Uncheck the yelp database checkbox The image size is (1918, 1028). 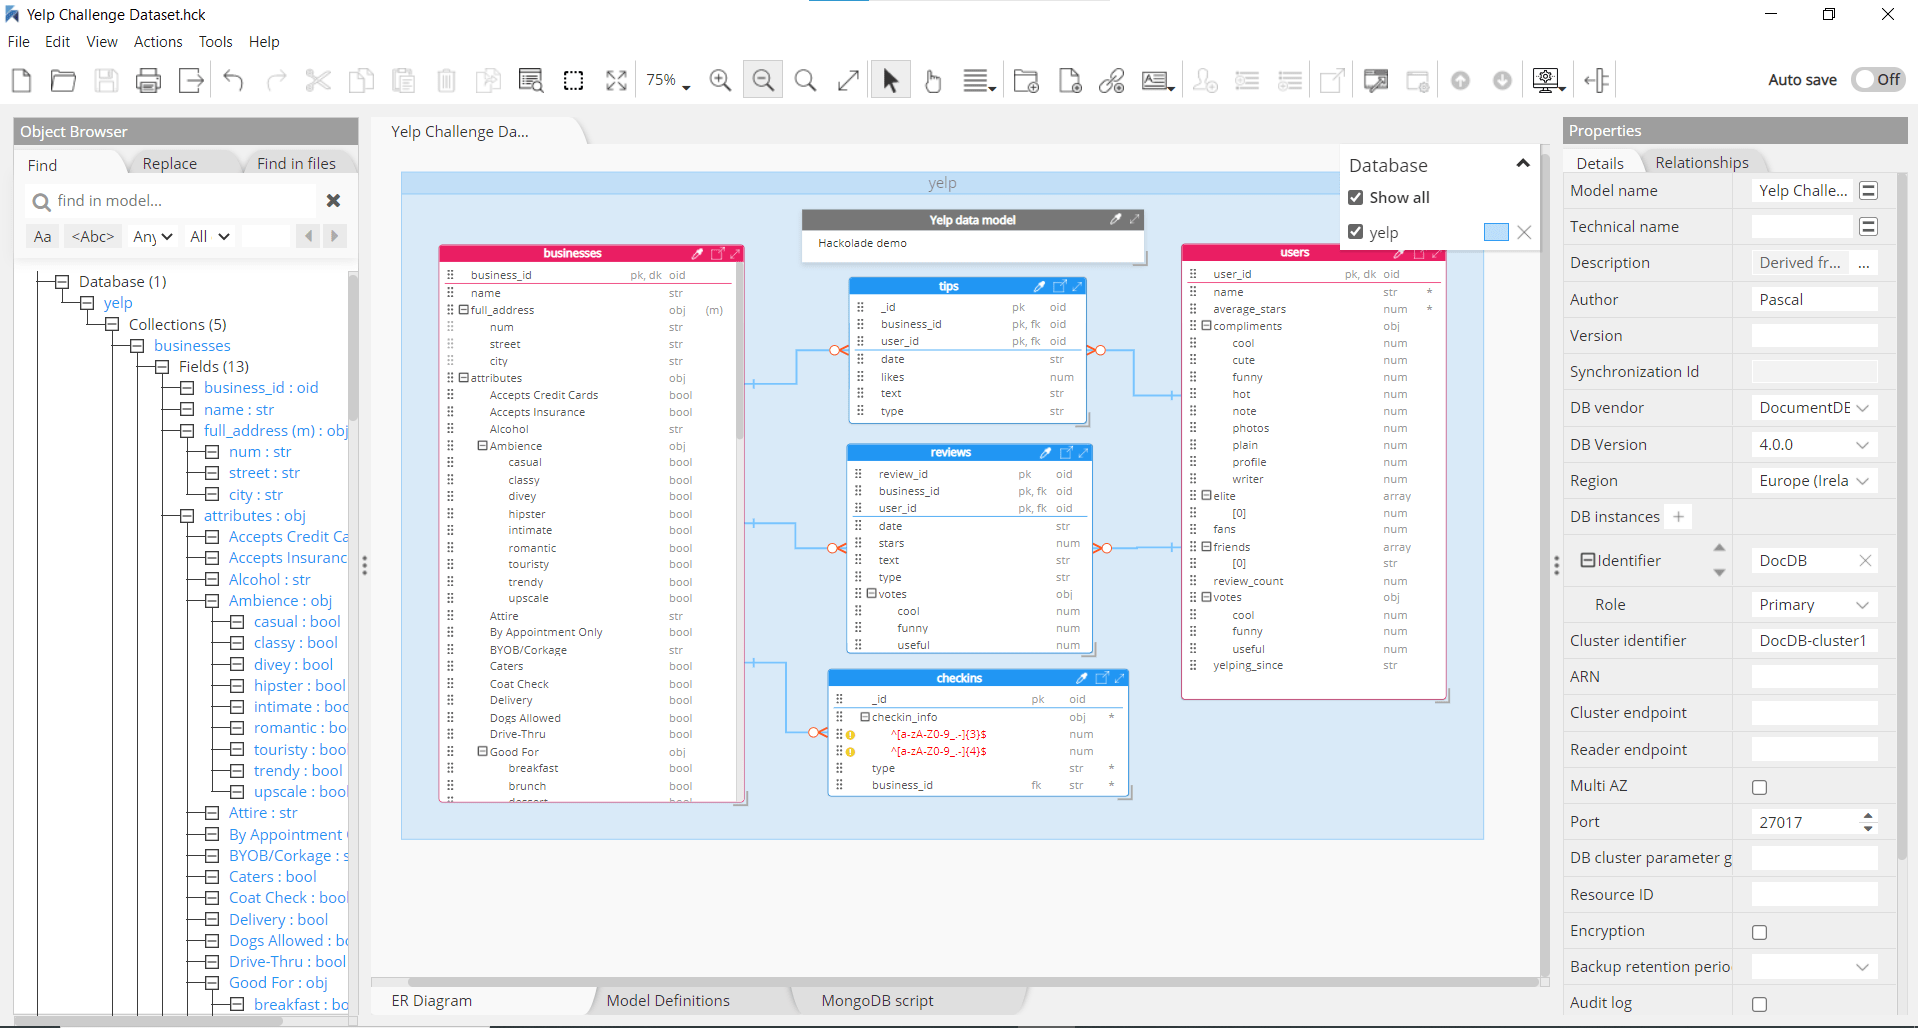(x=1356, y=232)
